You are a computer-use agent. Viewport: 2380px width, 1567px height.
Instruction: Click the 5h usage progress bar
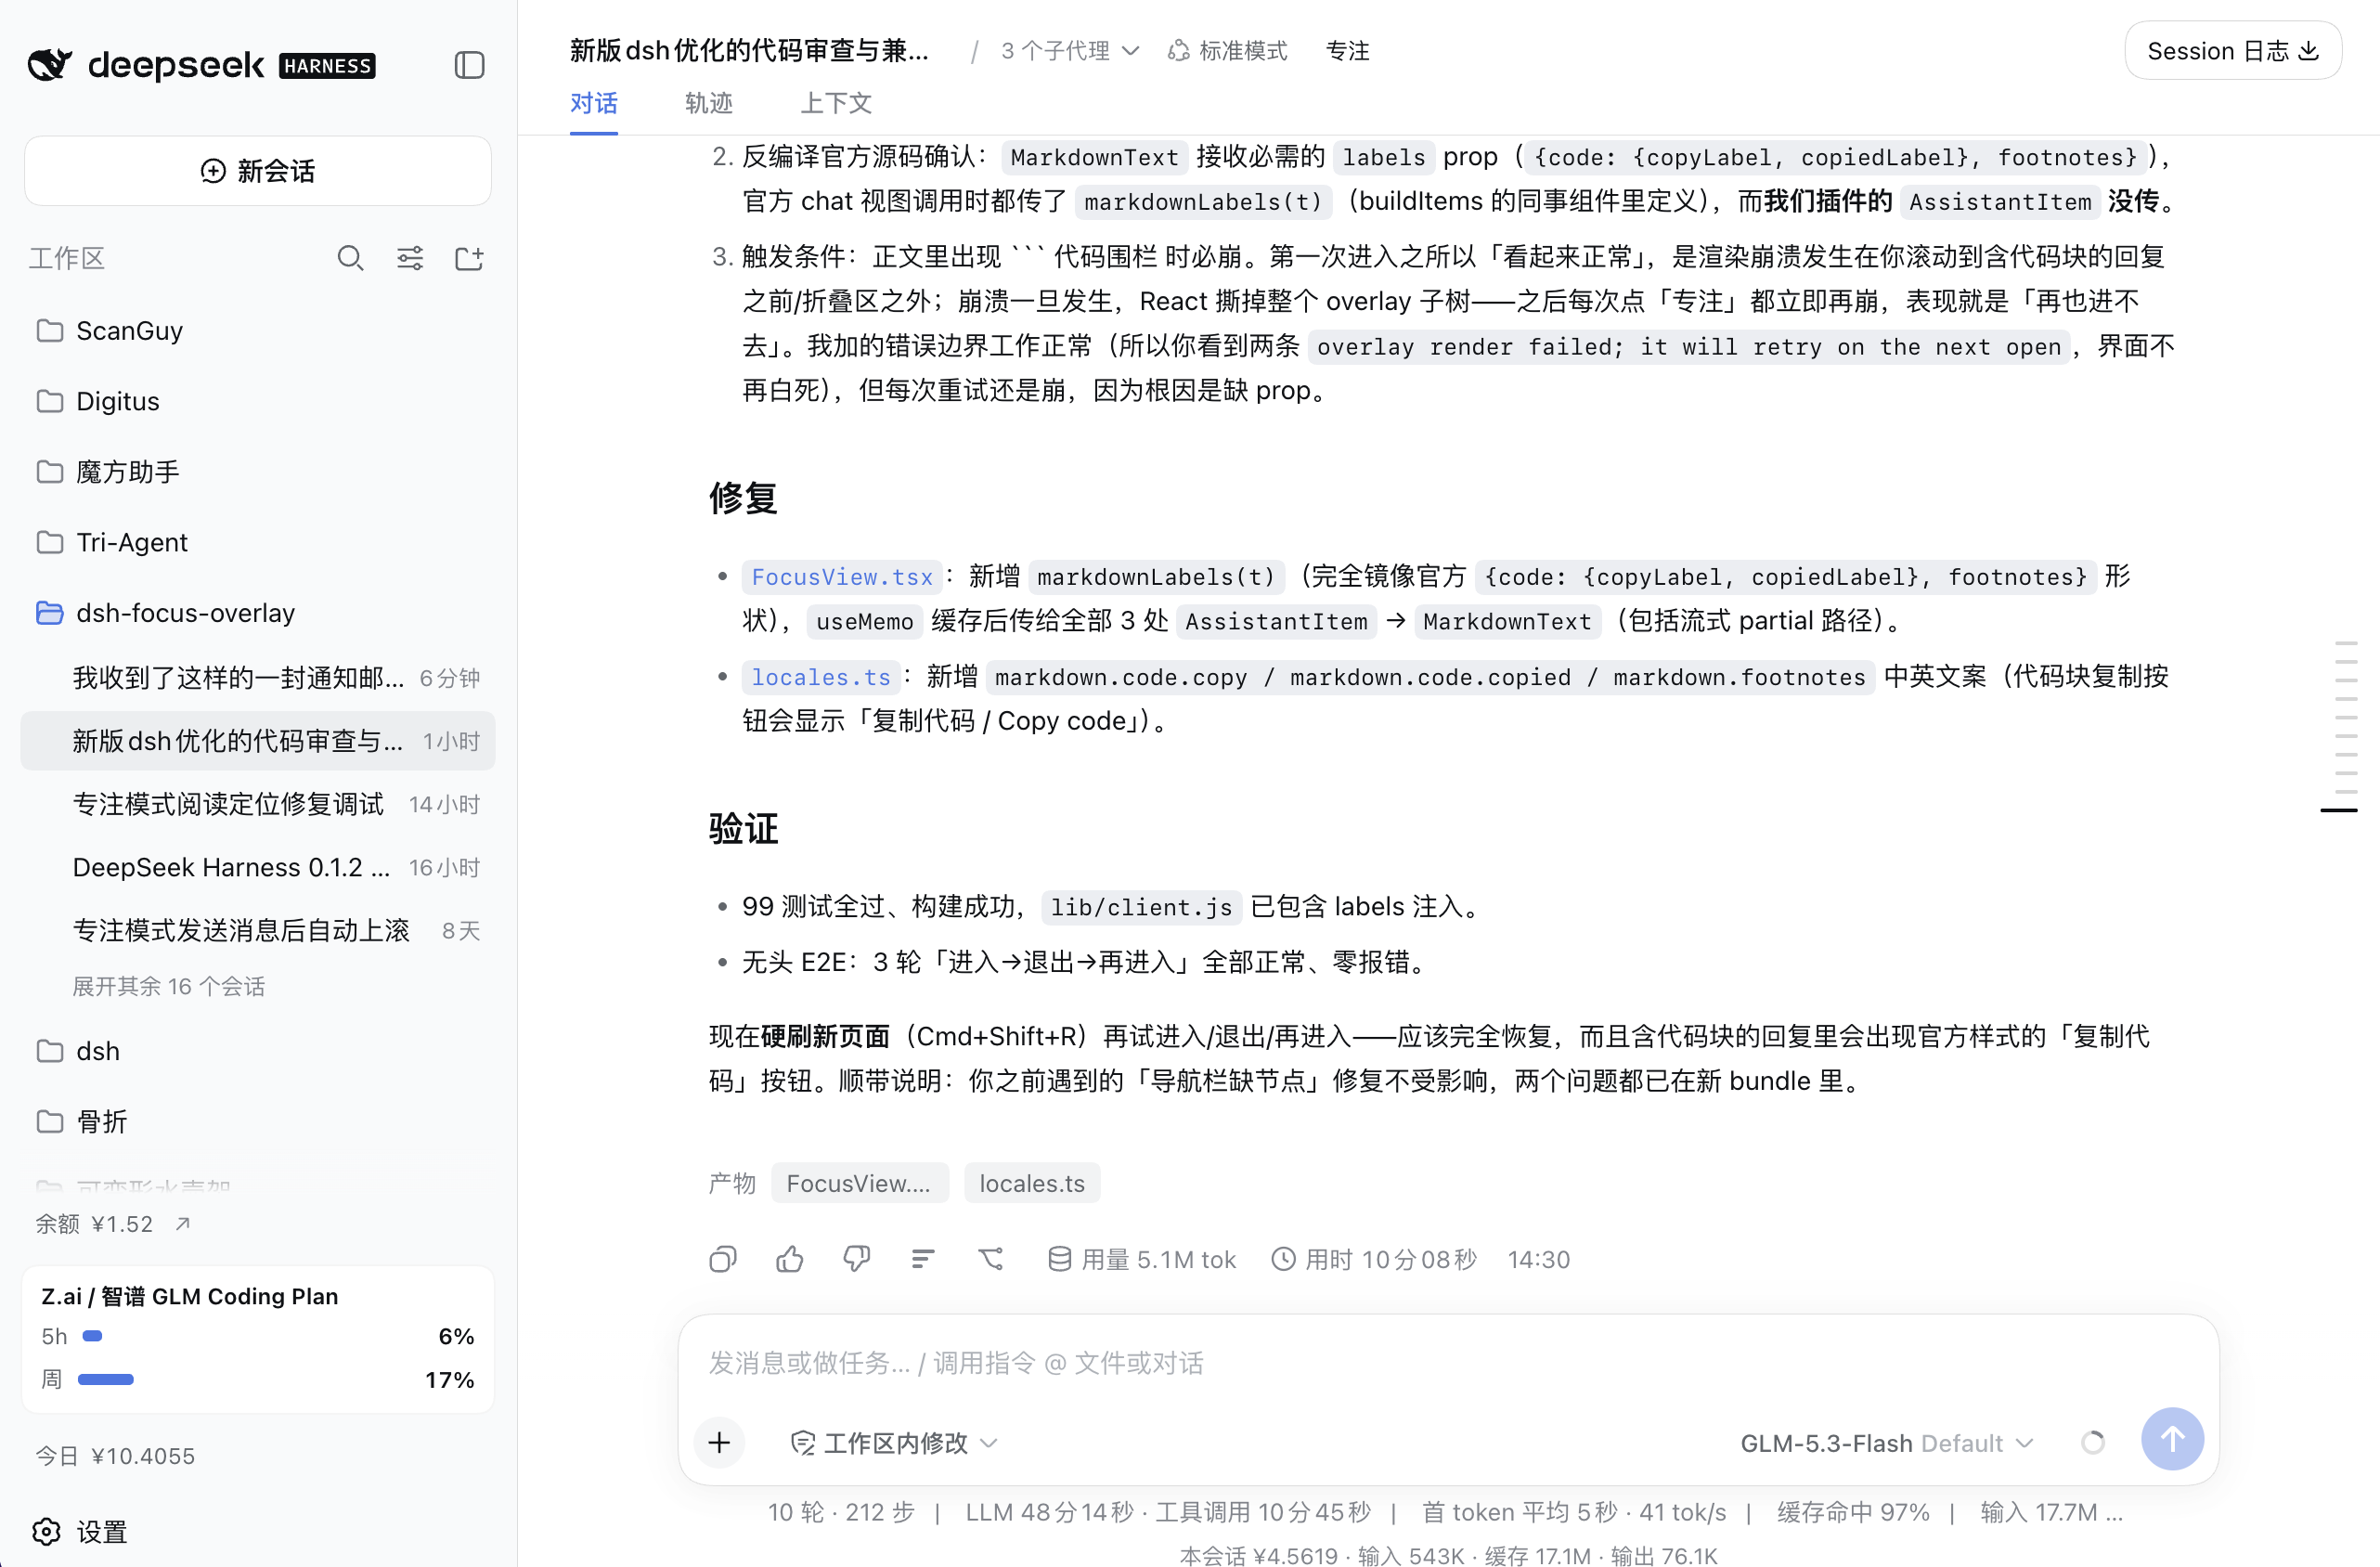coord(93,1336)
